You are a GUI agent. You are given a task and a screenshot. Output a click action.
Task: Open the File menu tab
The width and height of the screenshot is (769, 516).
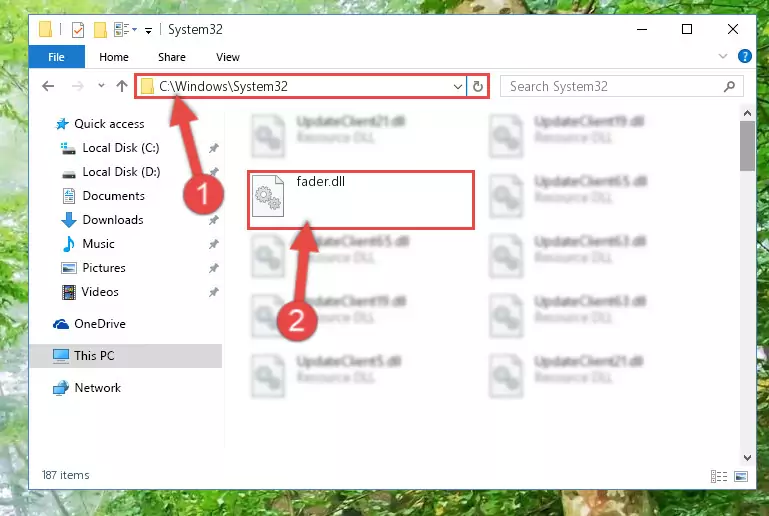pos(56,57)
